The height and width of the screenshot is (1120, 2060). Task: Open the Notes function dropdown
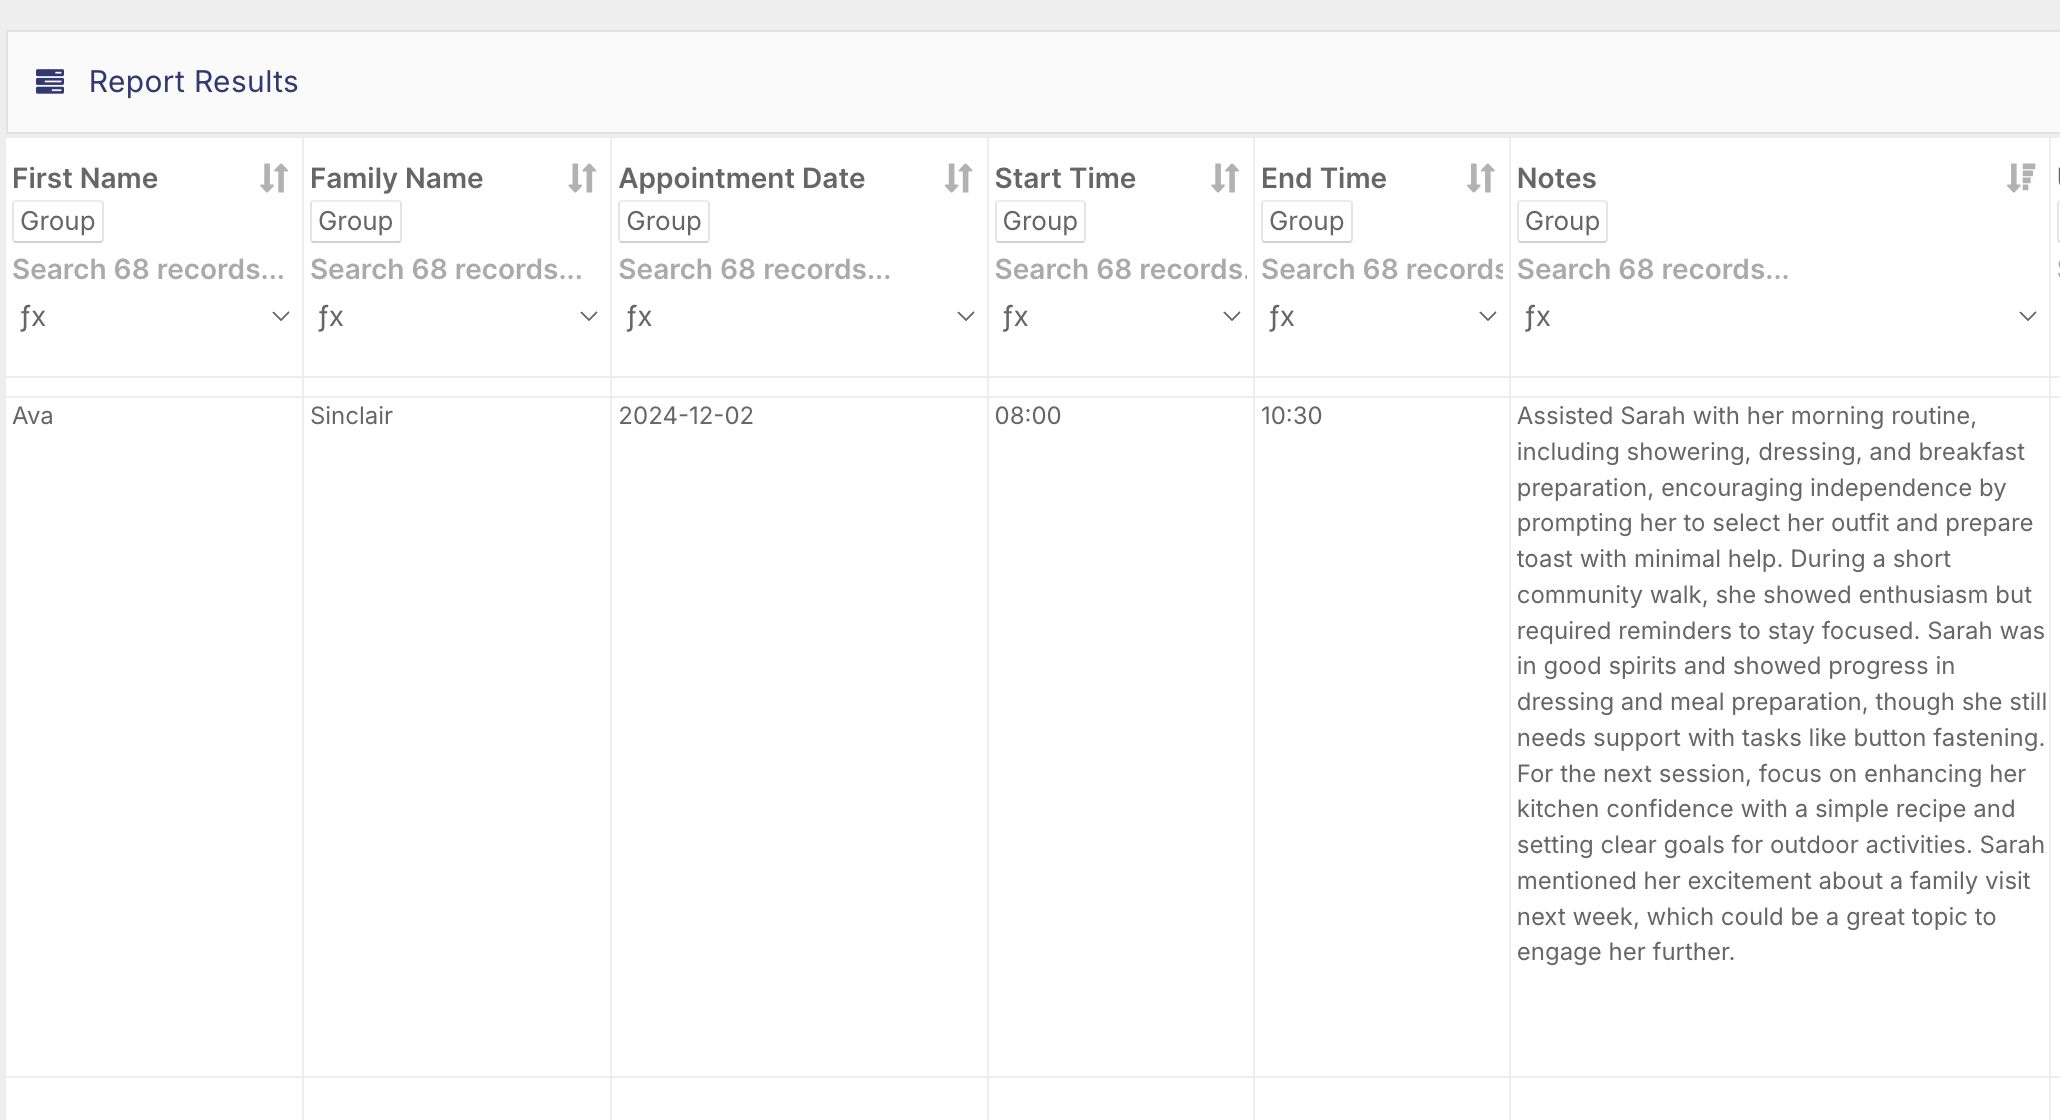tap(1780, 317)
